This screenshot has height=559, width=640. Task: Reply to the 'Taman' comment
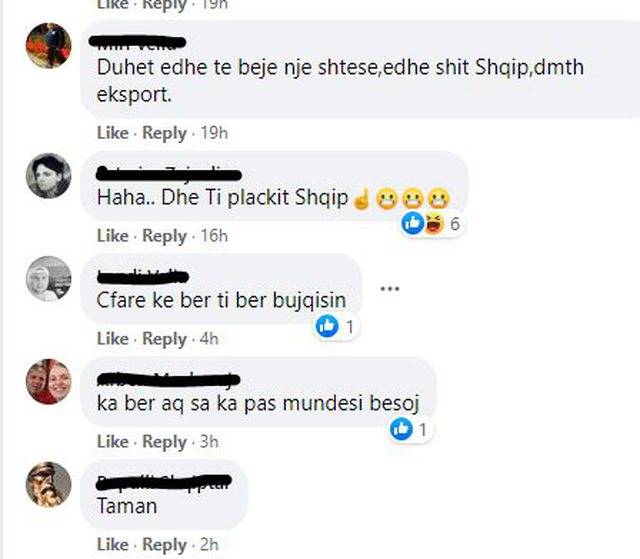point(164,545)
